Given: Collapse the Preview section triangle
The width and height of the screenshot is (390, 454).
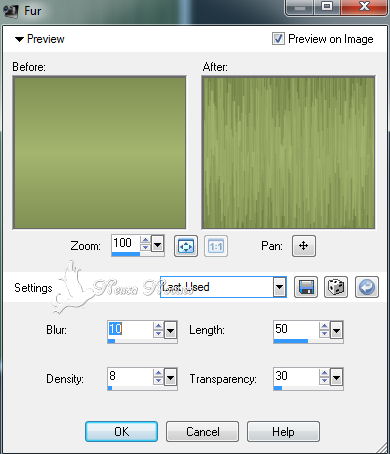Looking at the screenshot, I should tap(19, 39).
